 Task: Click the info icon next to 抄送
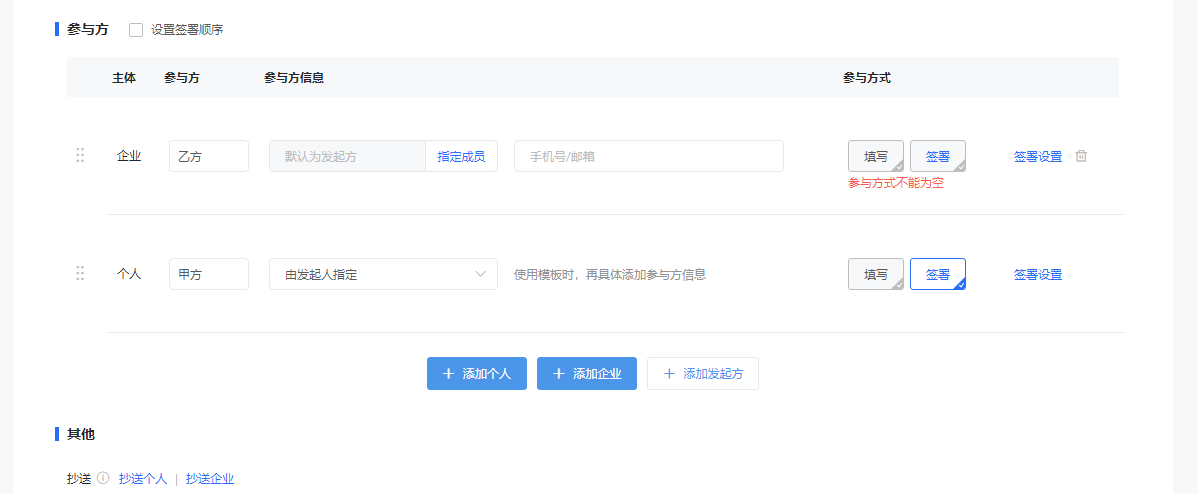103,478
